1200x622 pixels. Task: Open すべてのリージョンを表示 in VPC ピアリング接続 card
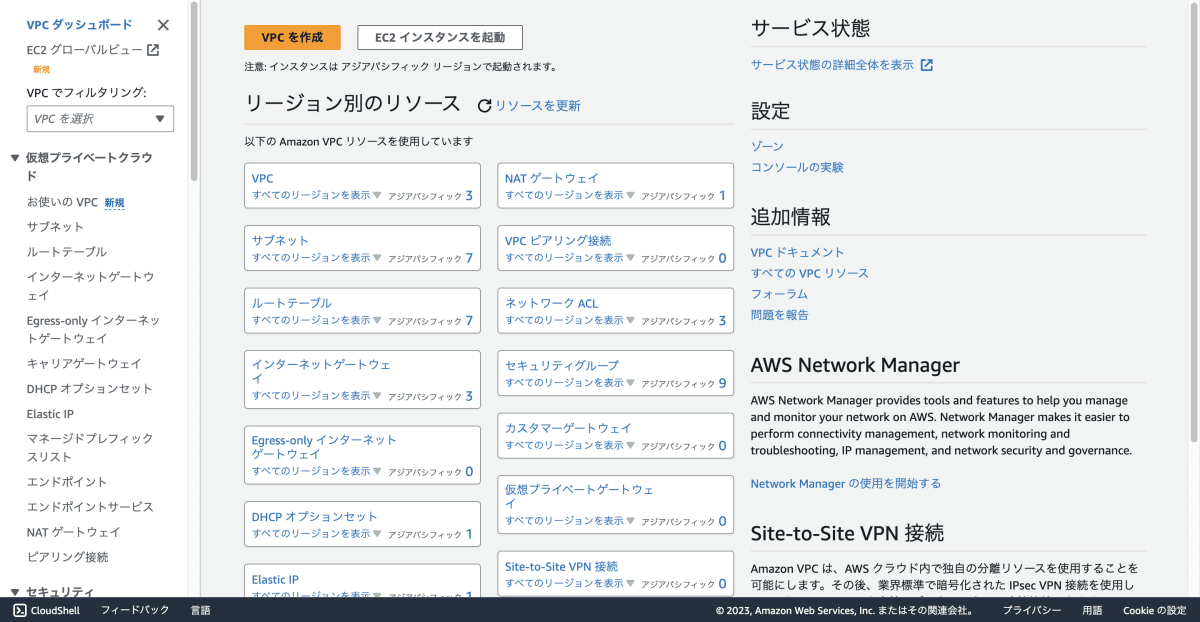pyautogui.click(x=569, y=258)
